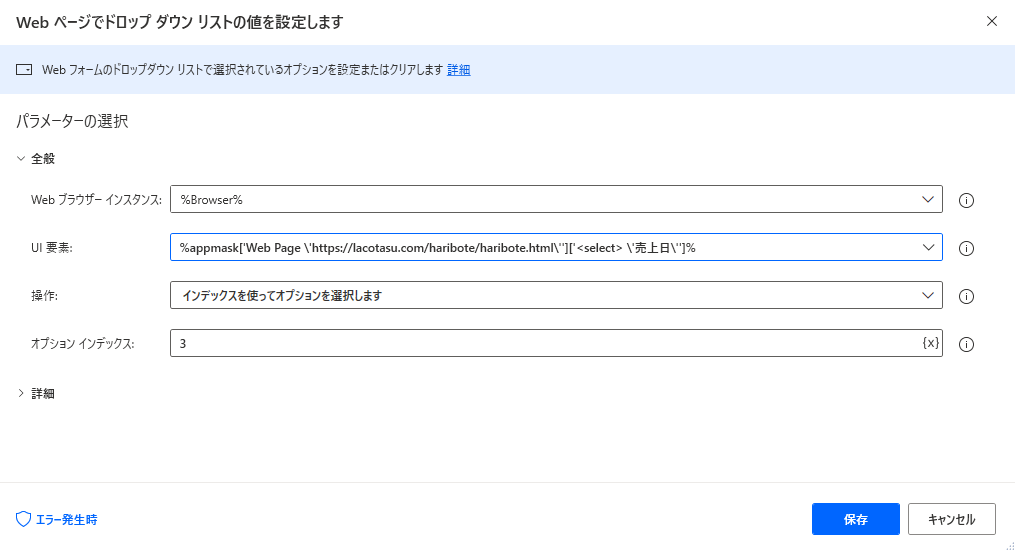Click info icon beside UI 要素 field
This screenshot has width=1015, height=551.
(x=966, y=248)
